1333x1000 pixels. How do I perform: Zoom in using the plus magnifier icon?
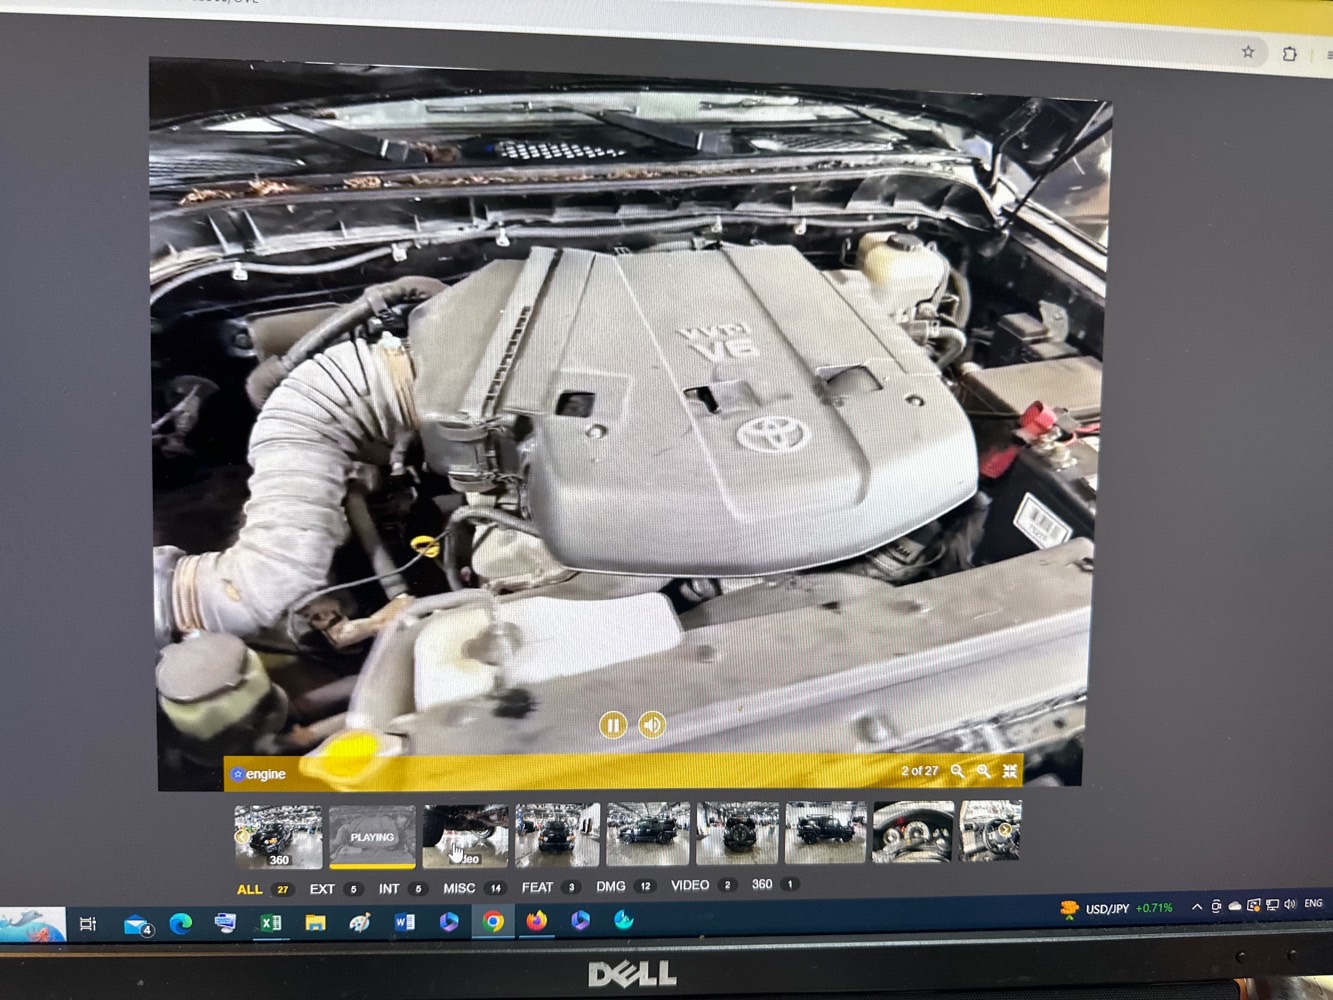tap(984, 771)
